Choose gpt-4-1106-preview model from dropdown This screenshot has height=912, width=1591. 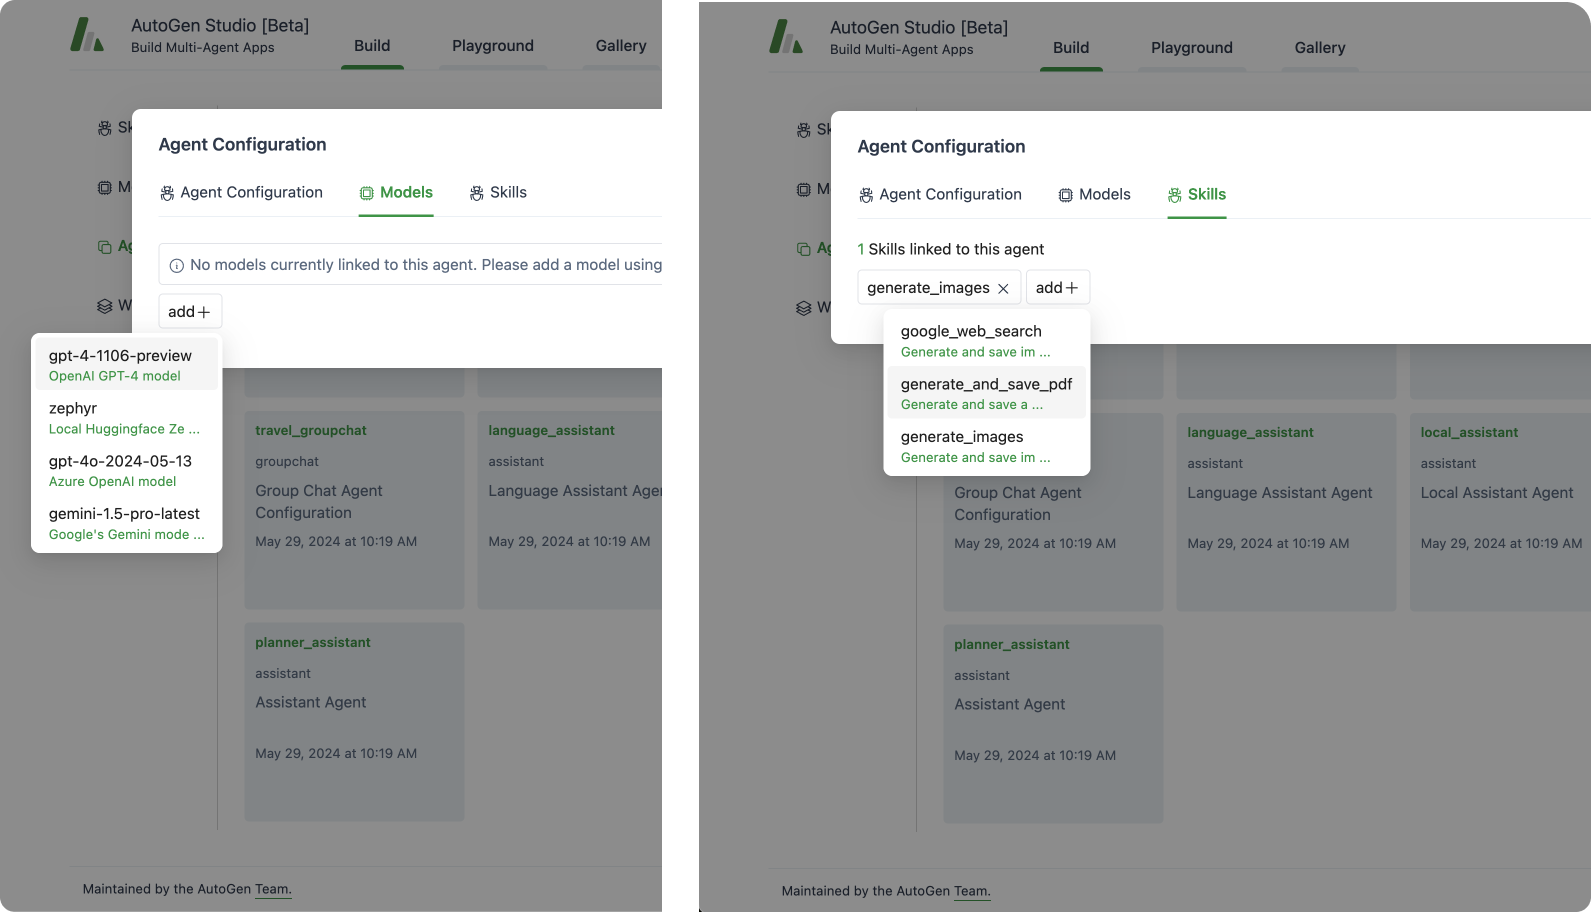click(x=127, y=365)
